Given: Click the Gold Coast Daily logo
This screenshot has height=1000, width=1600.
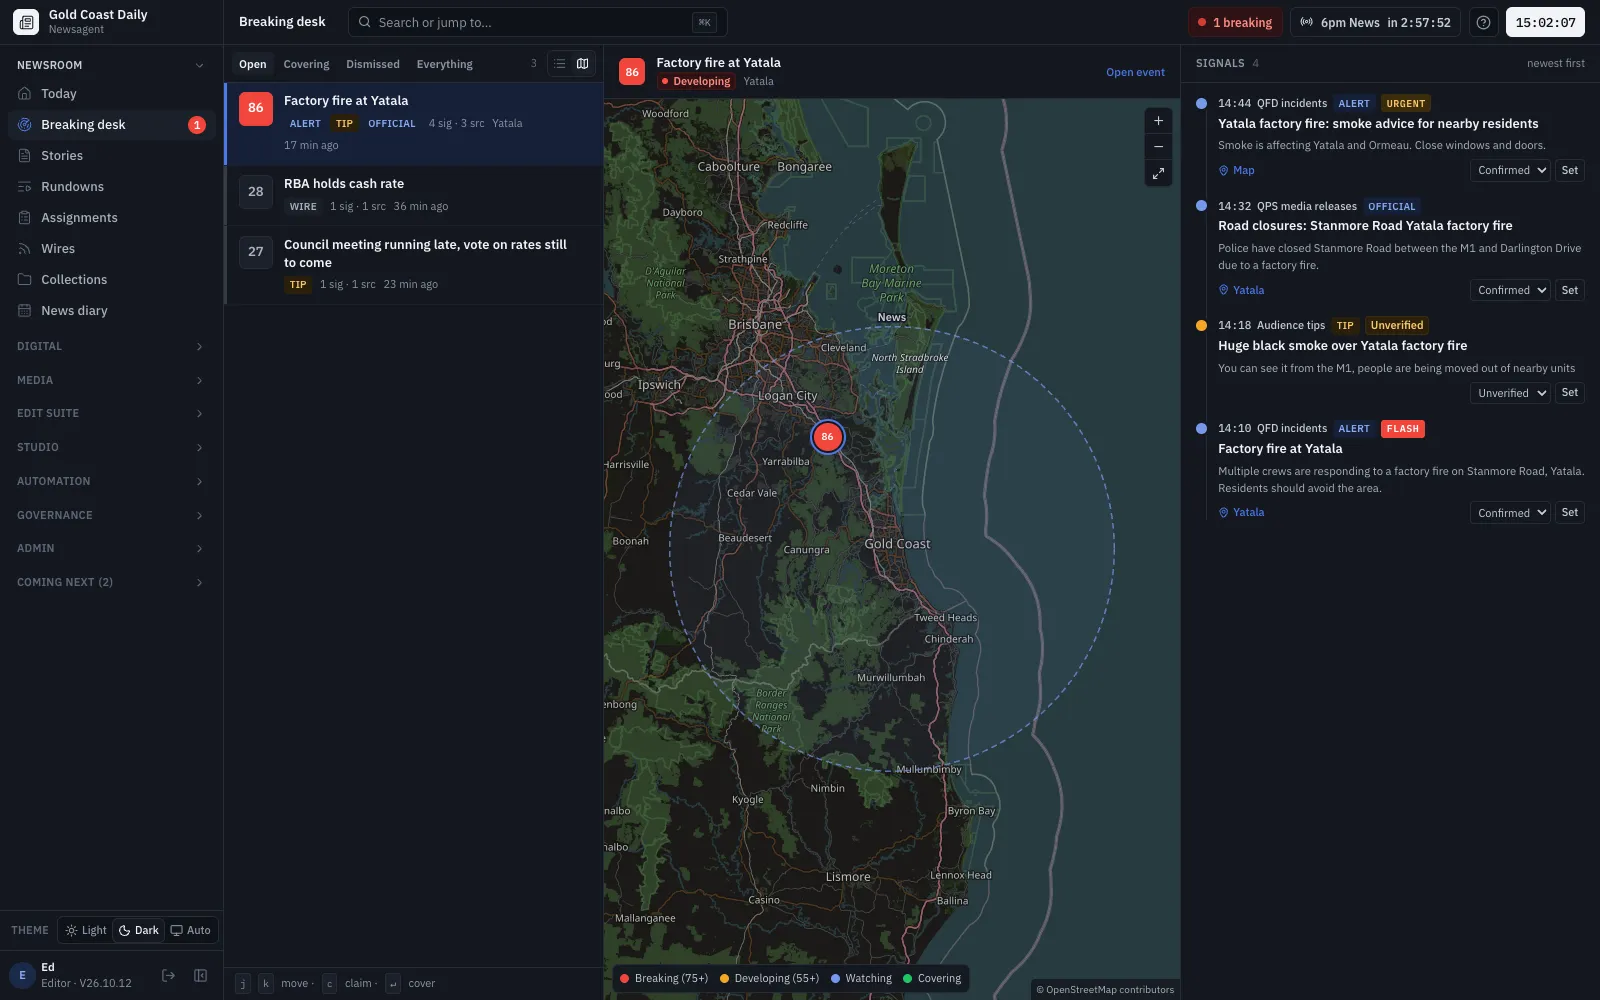Looking at the screenshot, I should (x=26, y=22).
